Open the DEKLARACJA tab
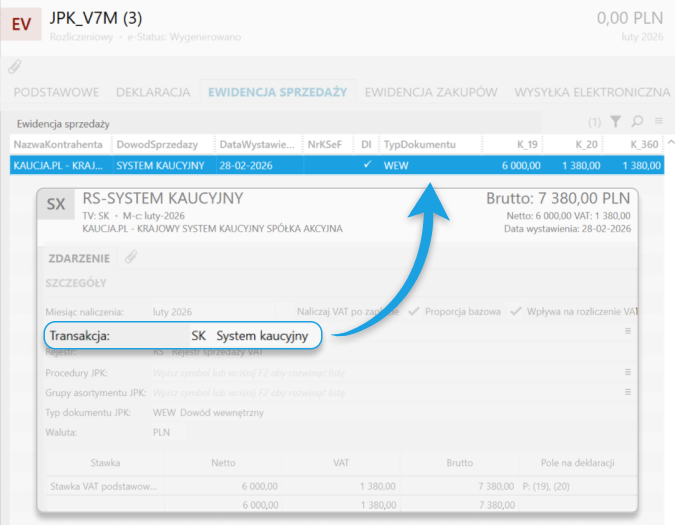The image size is (675, 525). point(153,92)
